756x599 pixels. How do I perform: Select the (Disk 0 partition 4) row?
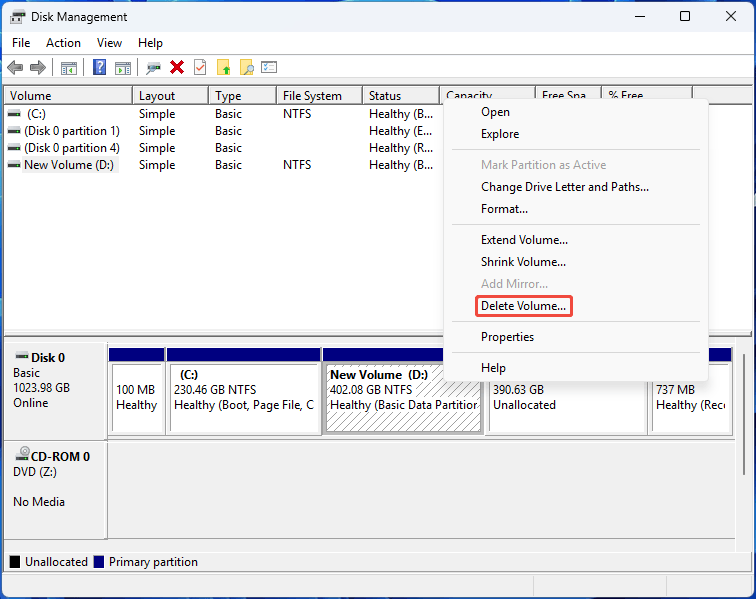(x=224, y=148)
